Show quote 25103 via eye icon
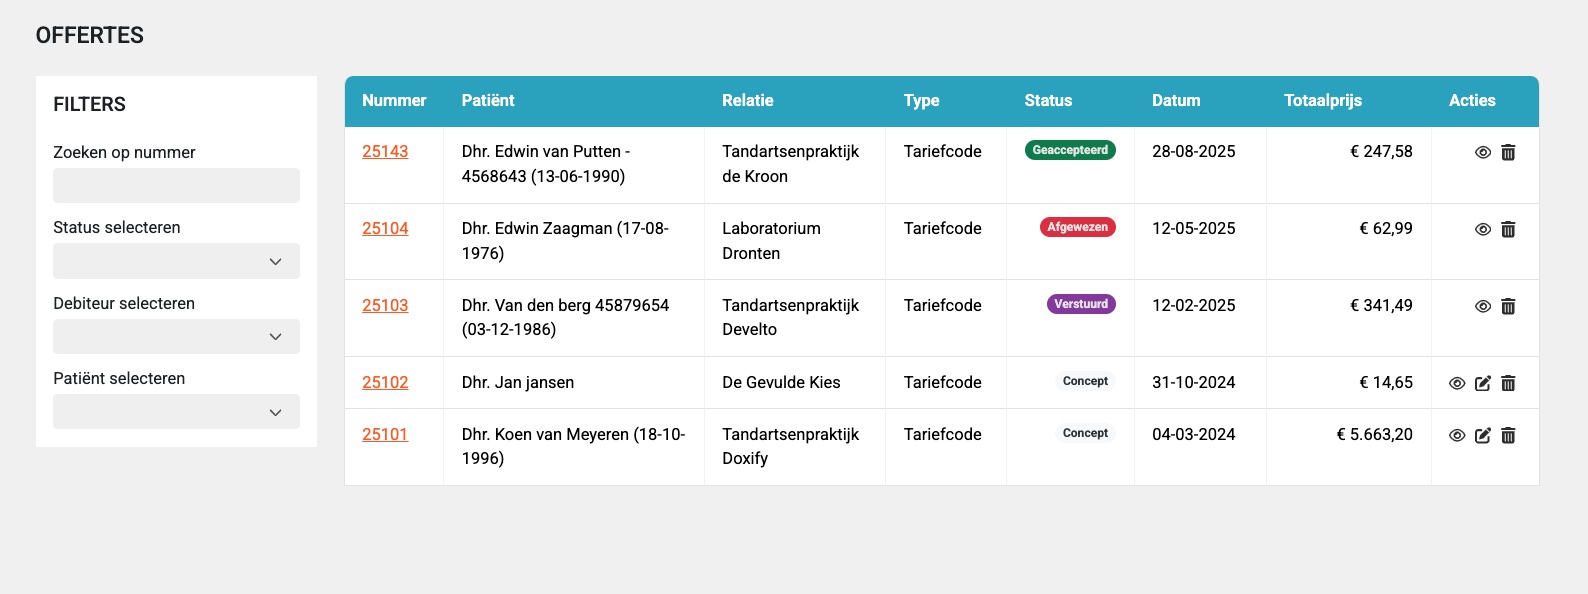Image resolution: width=1588 pixels, height=594 pixels. tap(1483, 306)
